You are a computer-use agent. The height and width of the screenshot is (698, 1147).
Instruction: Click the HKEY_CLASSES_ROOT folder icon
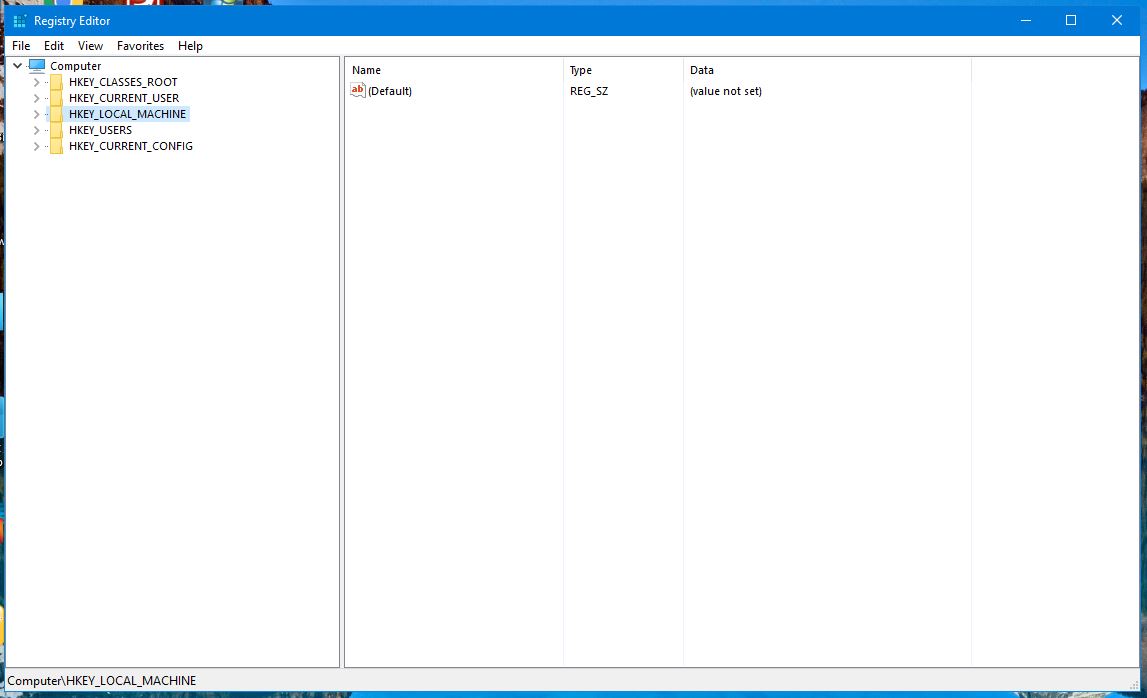[56, 82]
